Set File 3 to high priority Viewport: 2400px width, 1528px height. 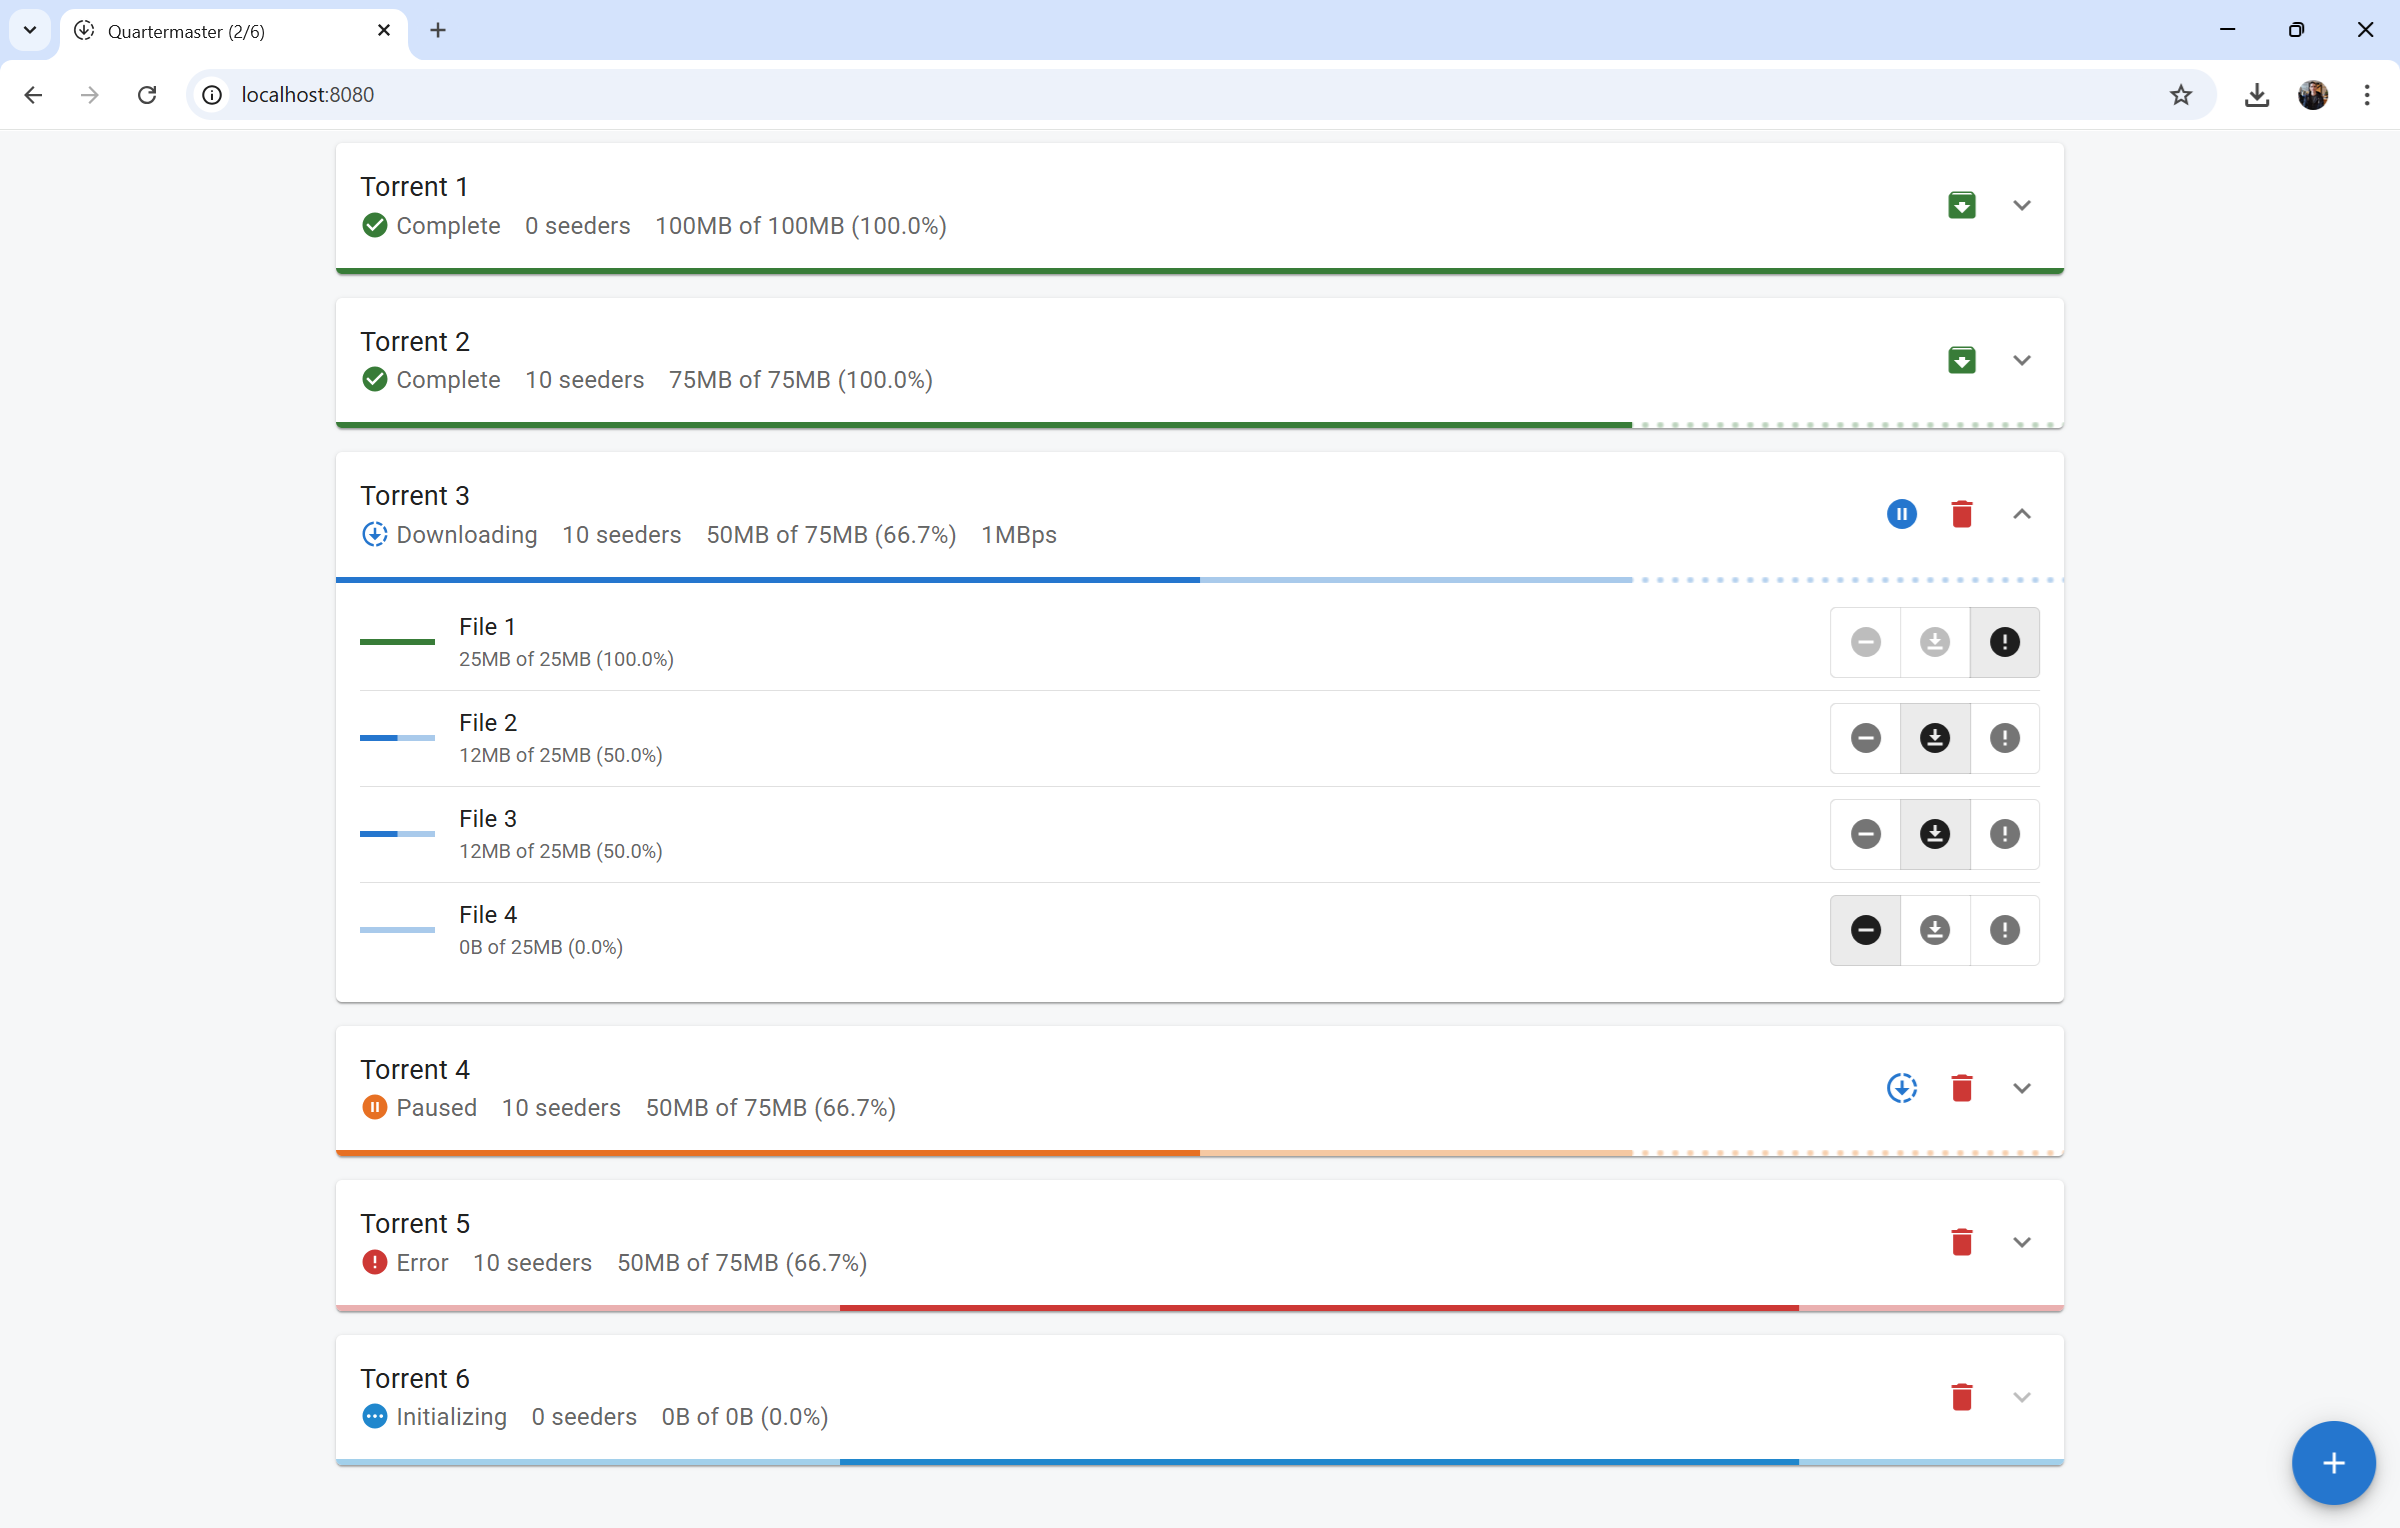click(x=2004, y=834)
